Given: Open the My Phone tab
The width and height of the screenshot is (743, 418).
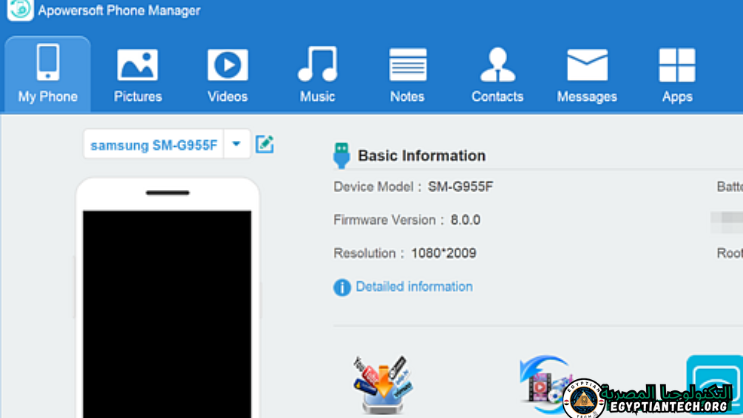Looking at the screenshot, I should click(47, 75).
